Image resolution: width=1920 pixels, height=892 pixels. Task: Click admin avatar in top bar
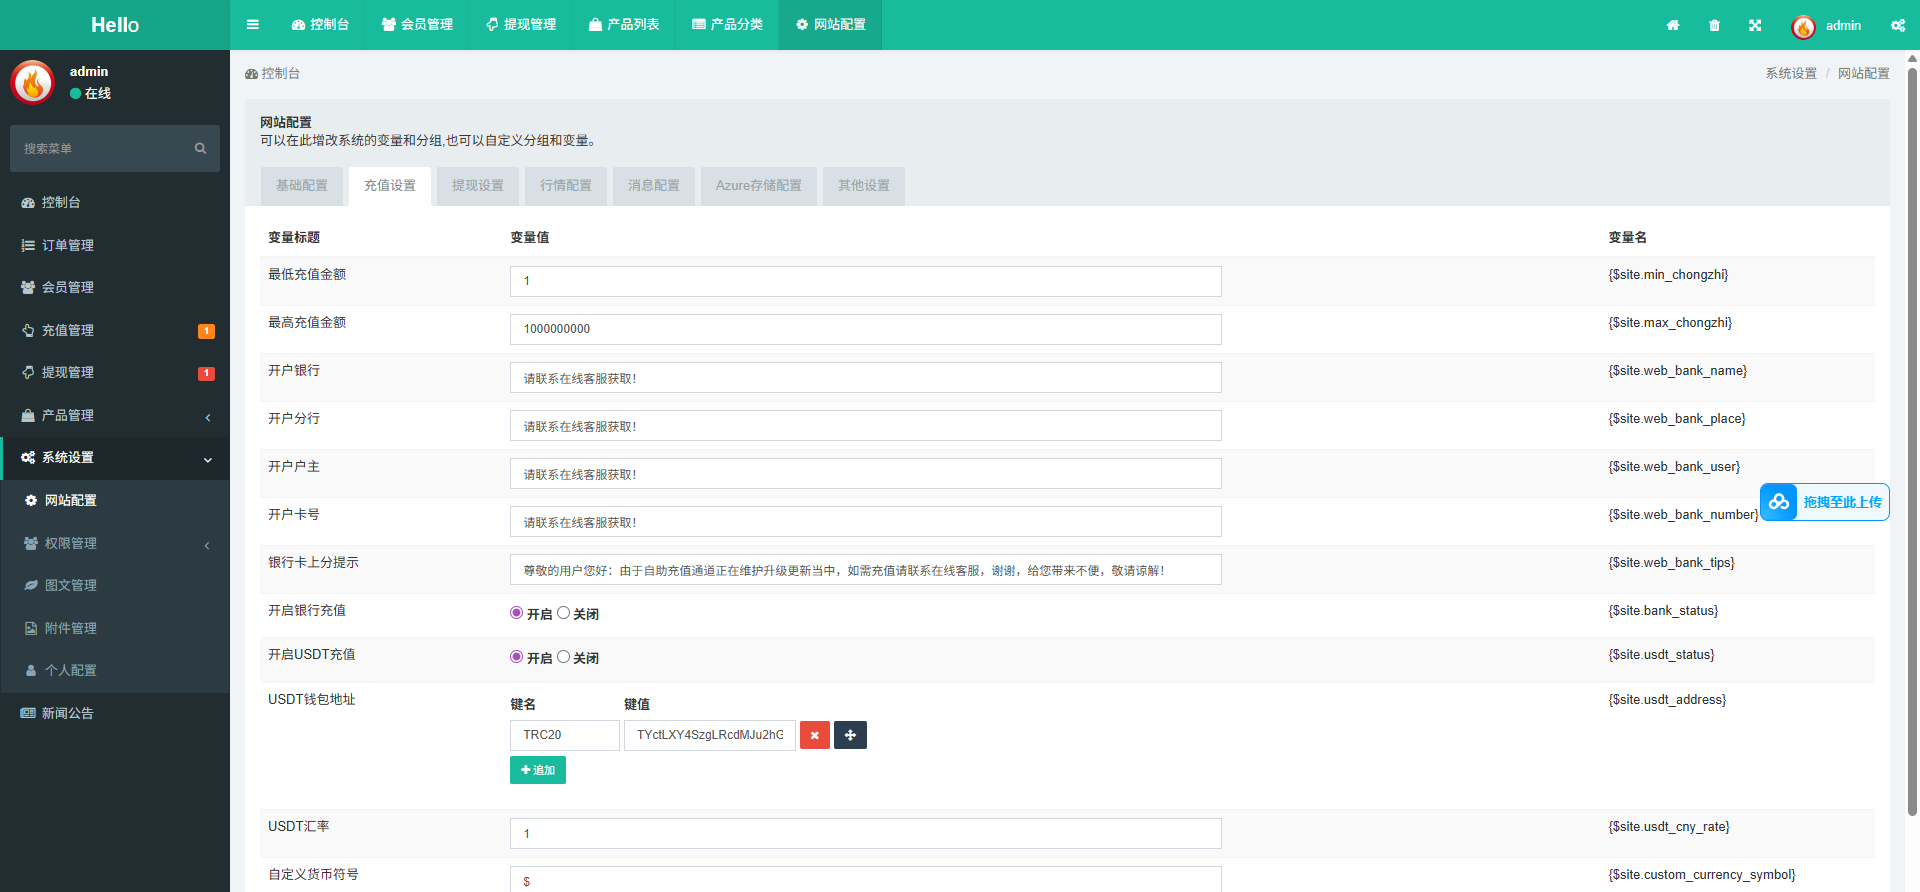(1803, 26)
